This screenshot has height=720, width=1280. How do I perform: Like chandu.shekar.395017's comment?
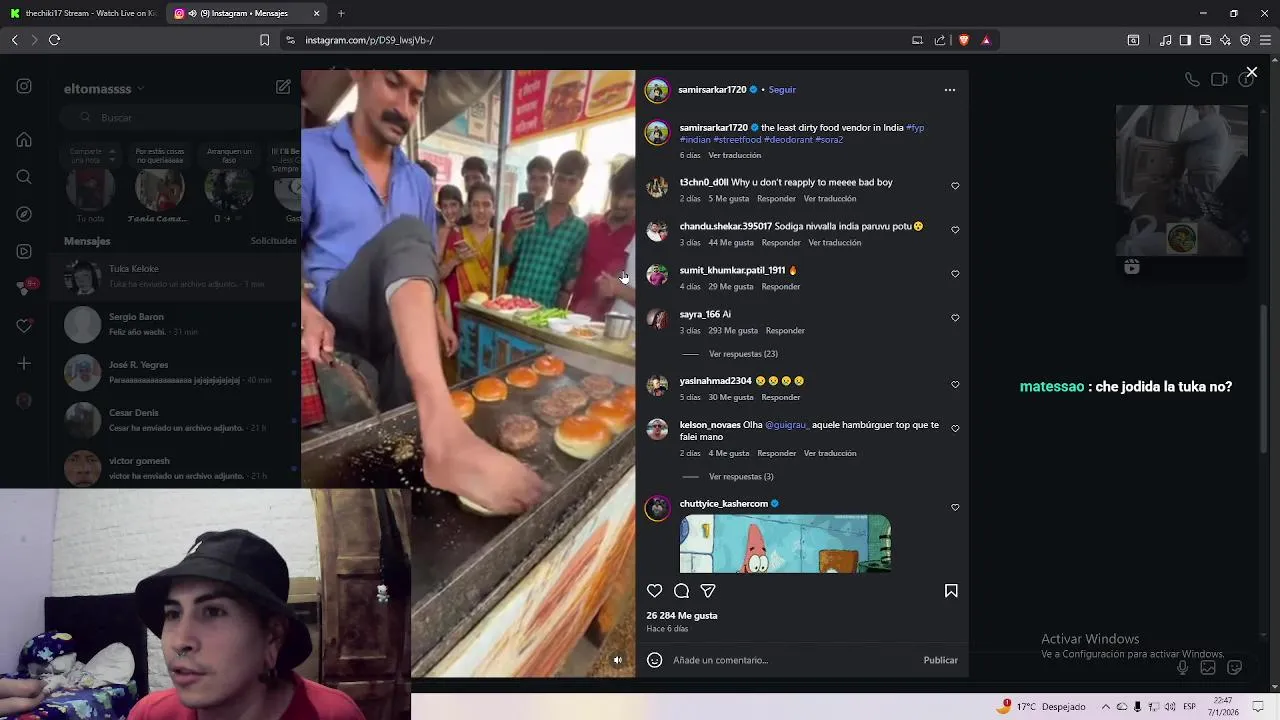(955, 230)
